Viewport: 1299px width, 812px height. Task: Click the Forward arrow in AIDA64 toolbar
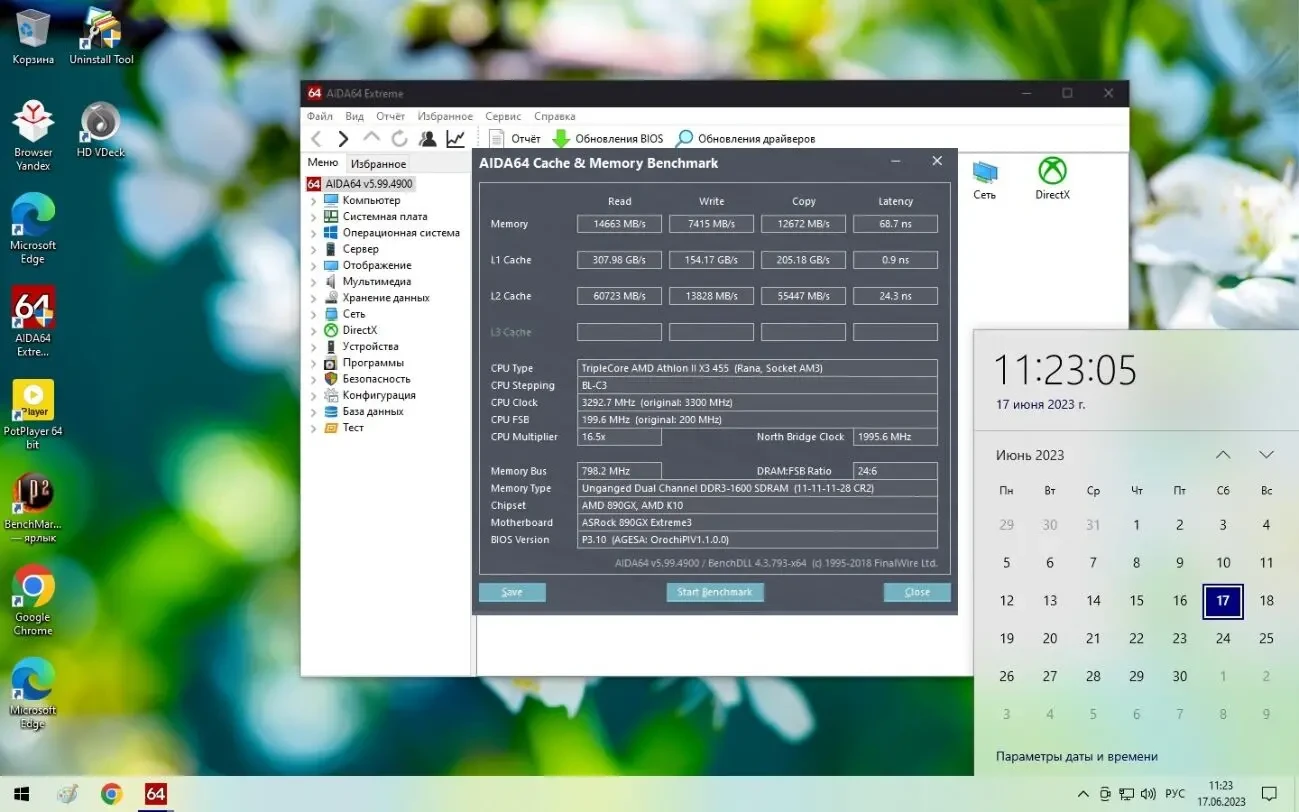pos(343,139)
